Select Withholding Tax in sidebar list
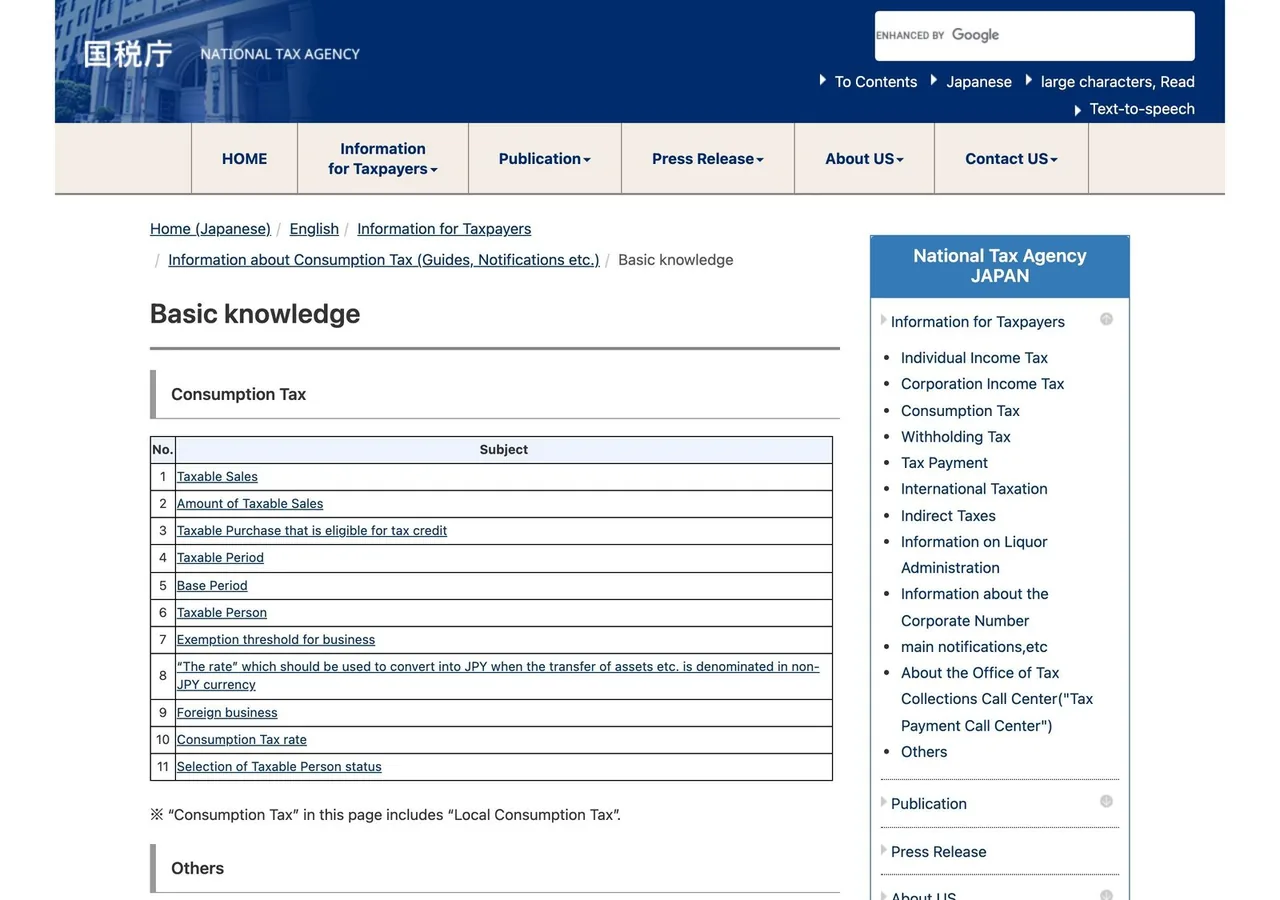Image resolution: width=1280 pixels, height=900 pixels. pyautogui.click(x=956, y=437)
